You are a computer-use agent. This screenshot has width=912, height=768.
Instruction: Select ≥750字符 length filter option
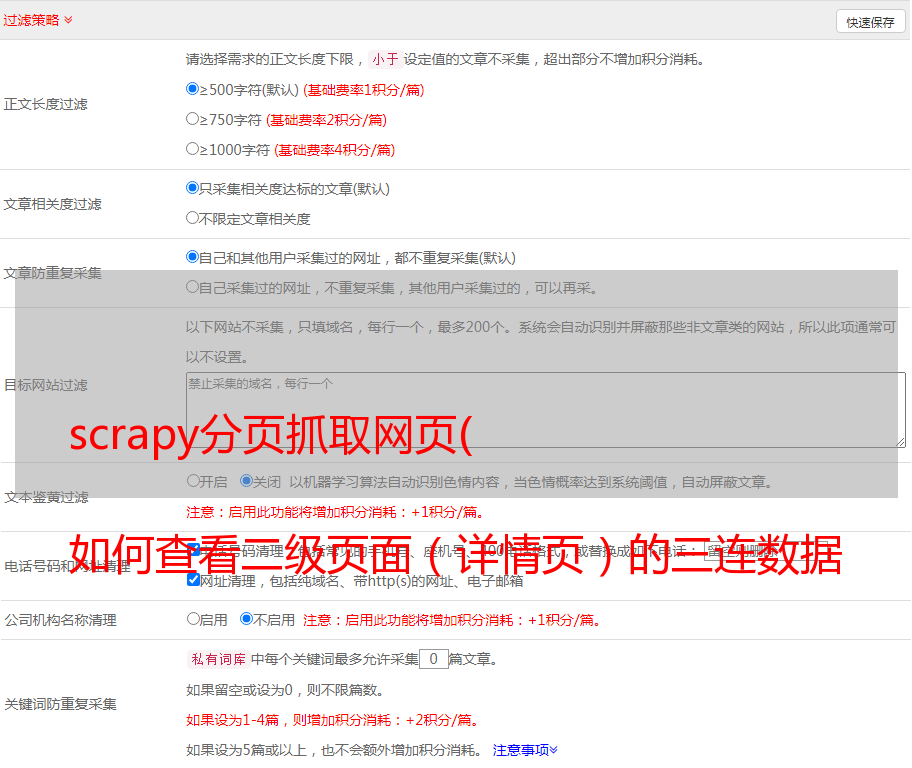point(193,119)
